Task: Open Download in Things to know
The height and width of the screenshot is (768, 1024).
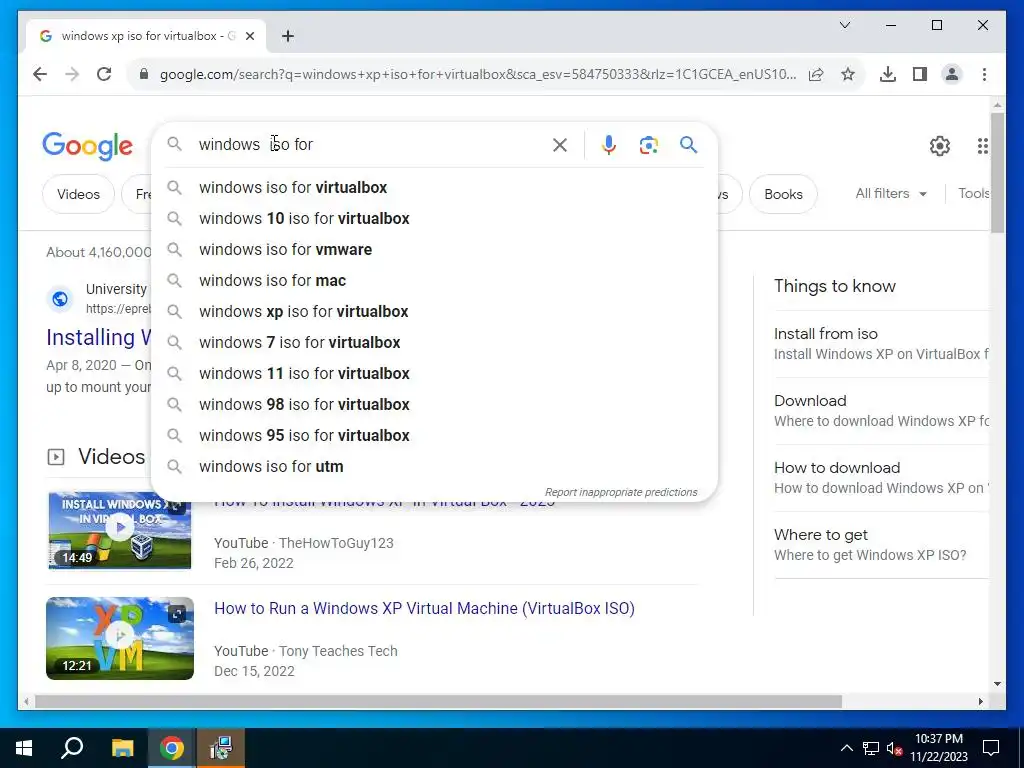Action: [880, 411]
